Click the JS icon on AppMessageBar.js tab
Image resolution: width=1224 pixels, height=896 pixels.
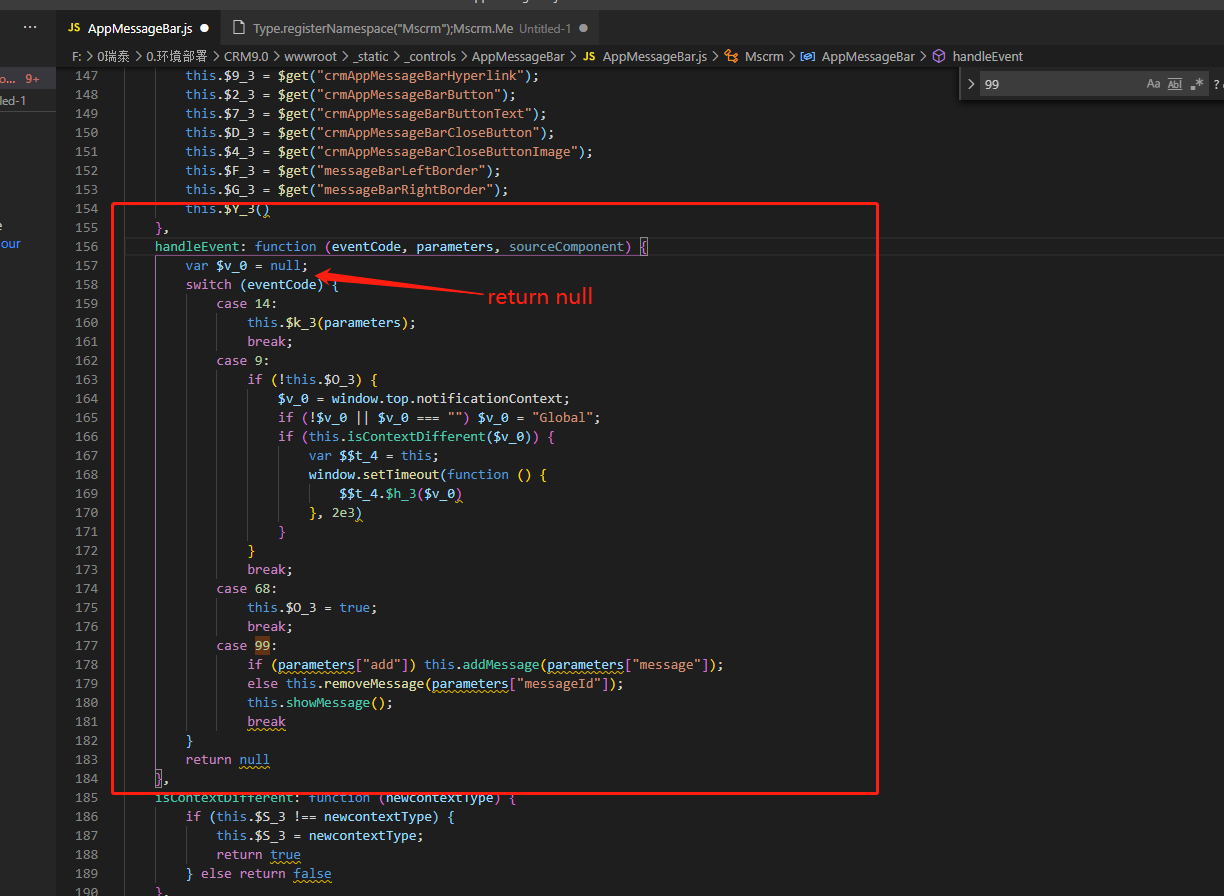pyautogui.click(x=74, y=29)
